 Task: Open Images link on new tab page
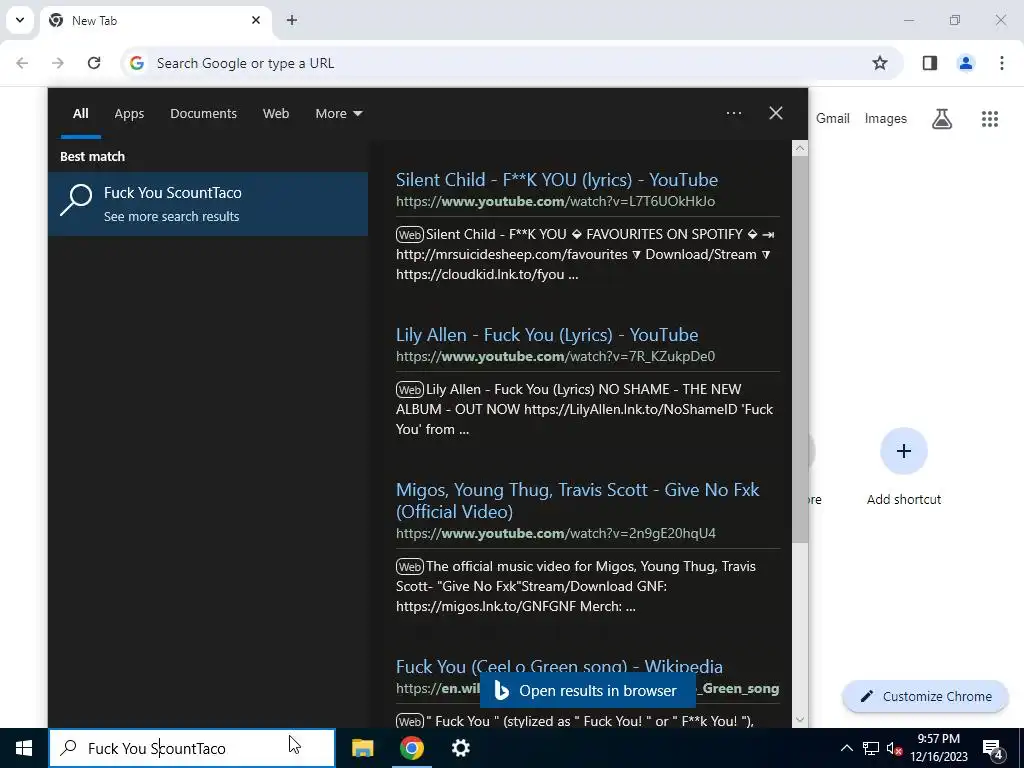pyautogui.click(x=886, y=119)
